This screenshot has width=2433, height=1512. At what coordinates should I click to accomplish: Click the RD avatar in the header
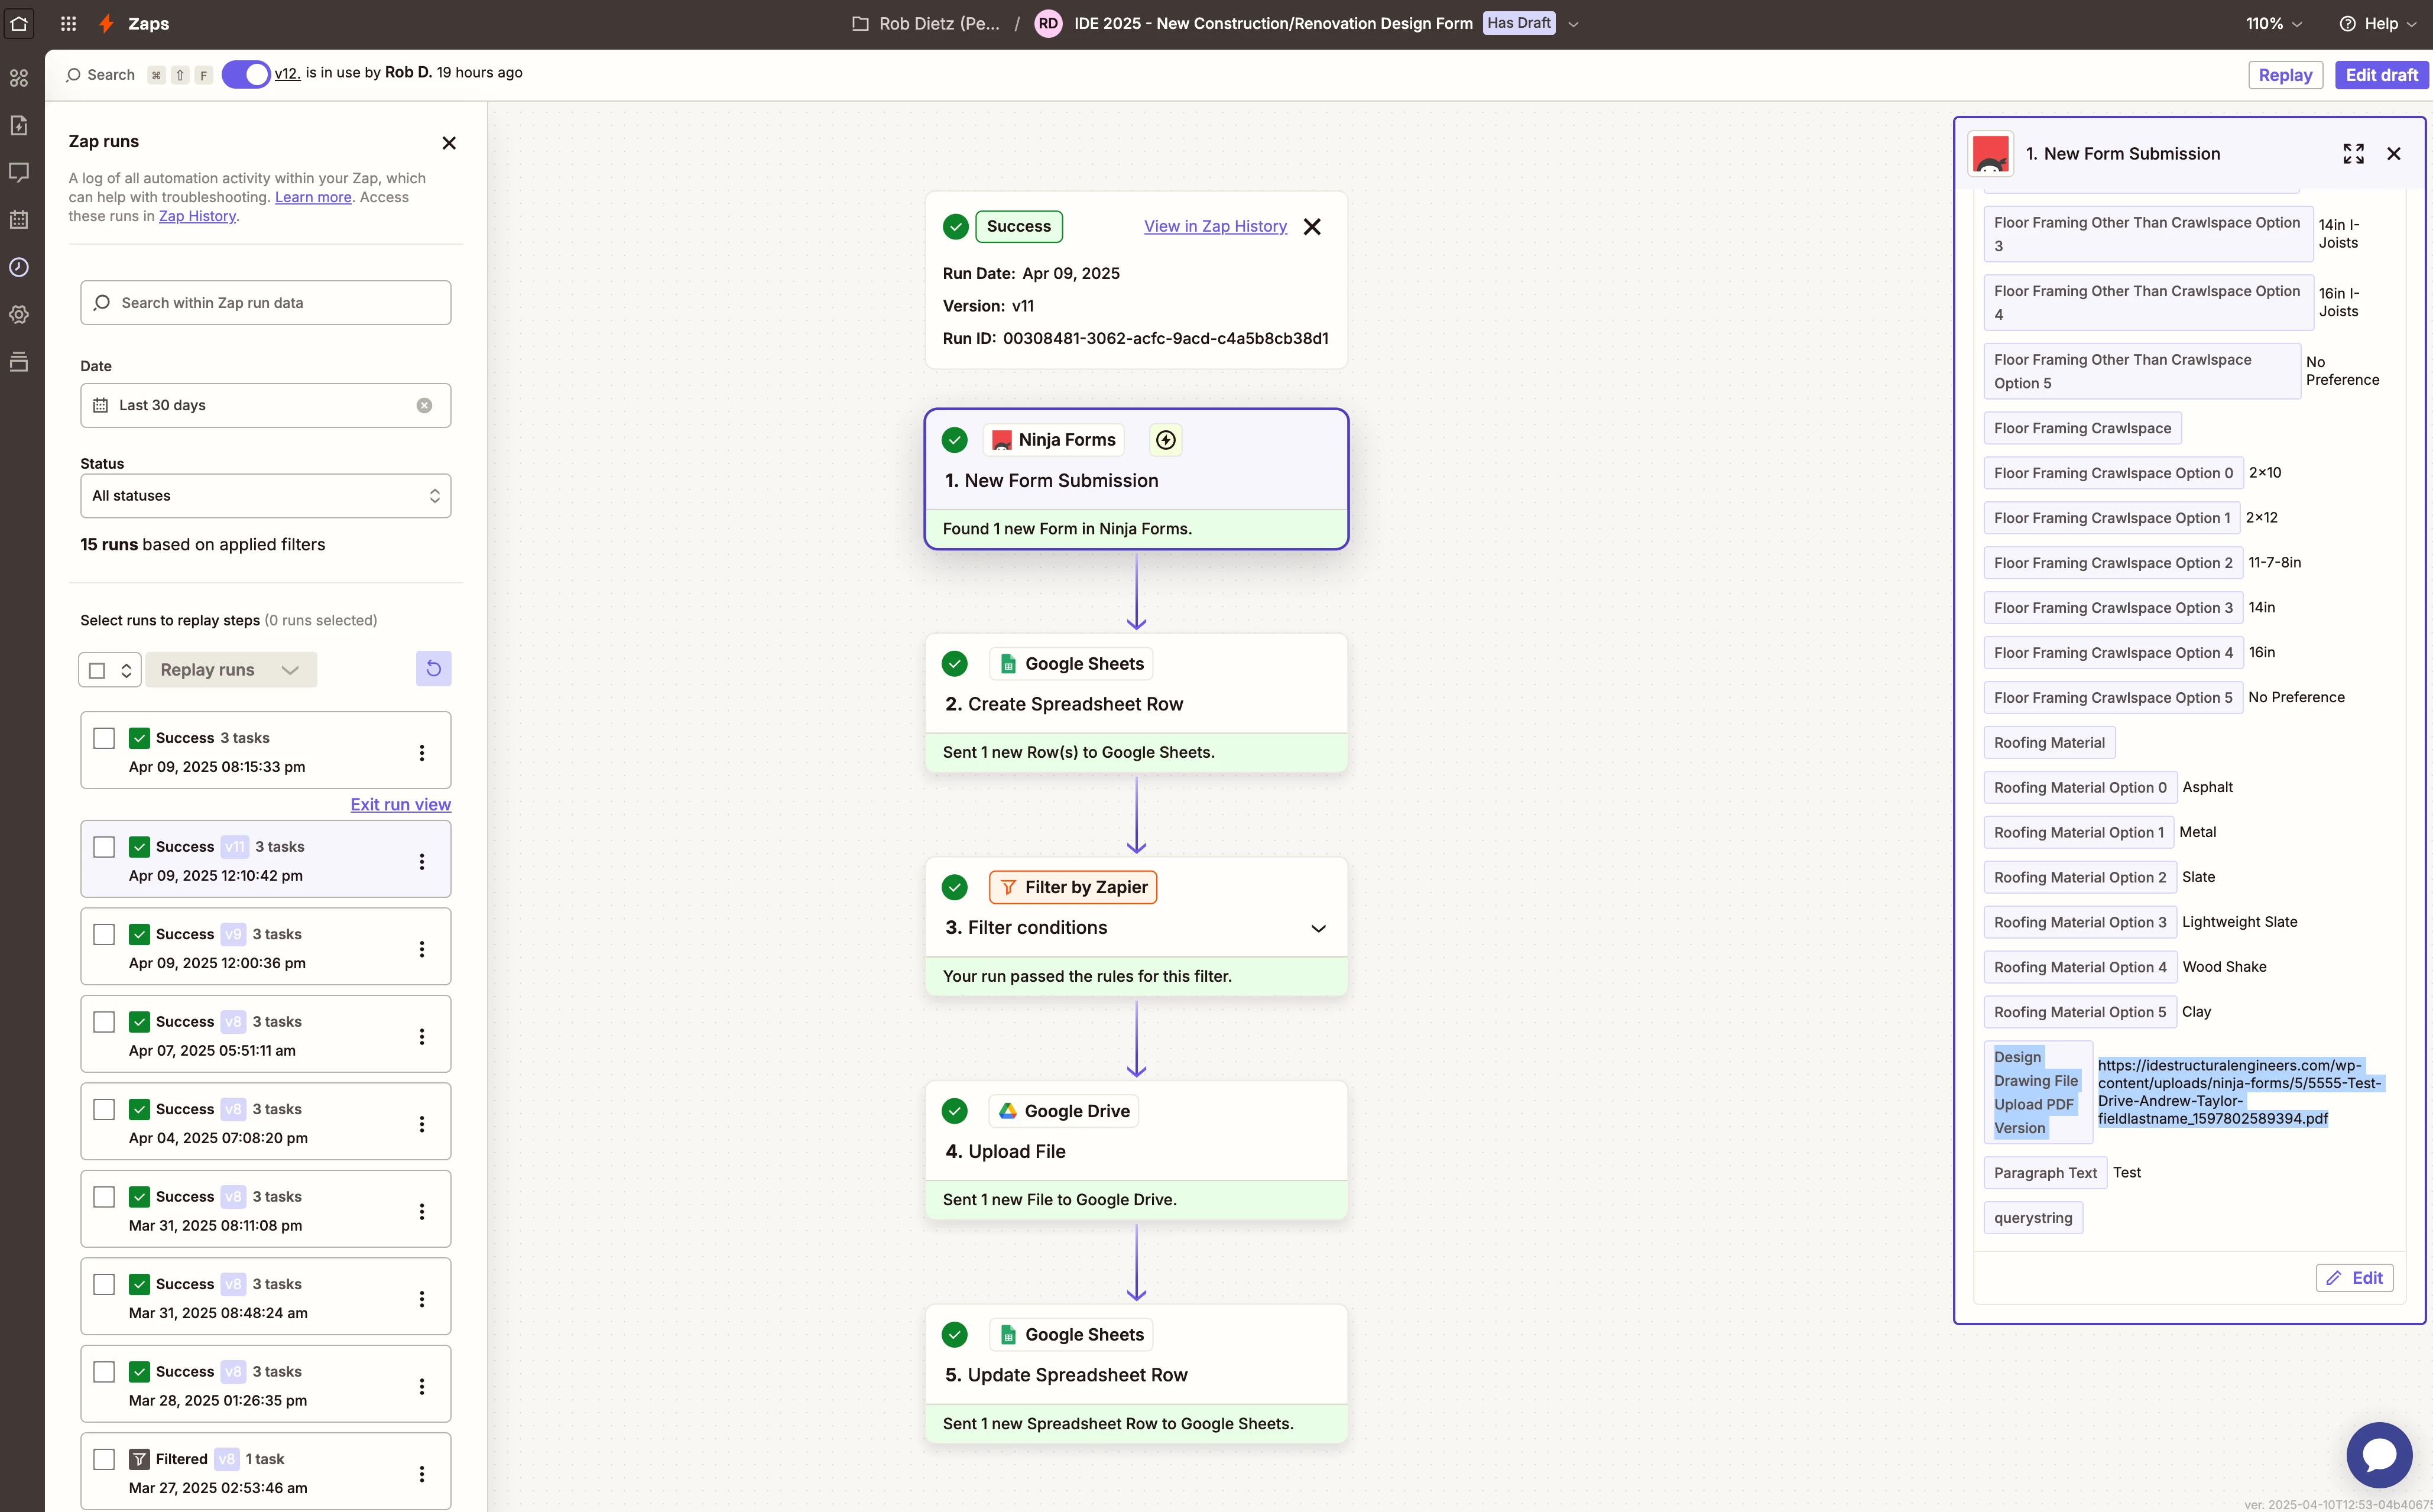pyautogui.click(x=1047, y=23)
